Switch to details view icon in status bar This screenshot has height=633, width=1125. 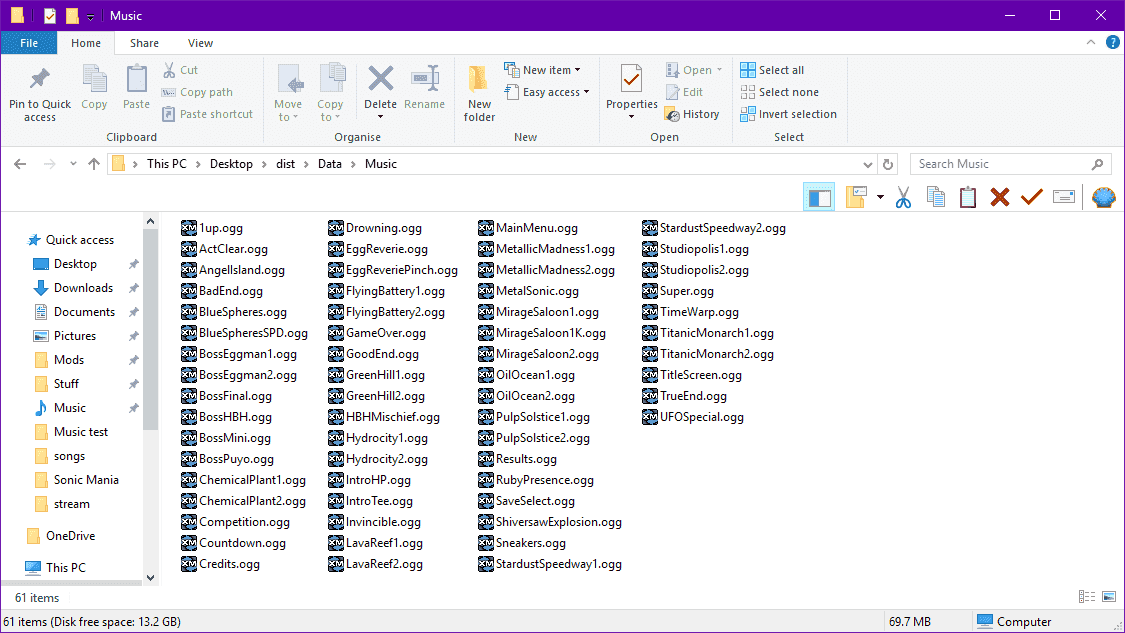[1087, 597]
